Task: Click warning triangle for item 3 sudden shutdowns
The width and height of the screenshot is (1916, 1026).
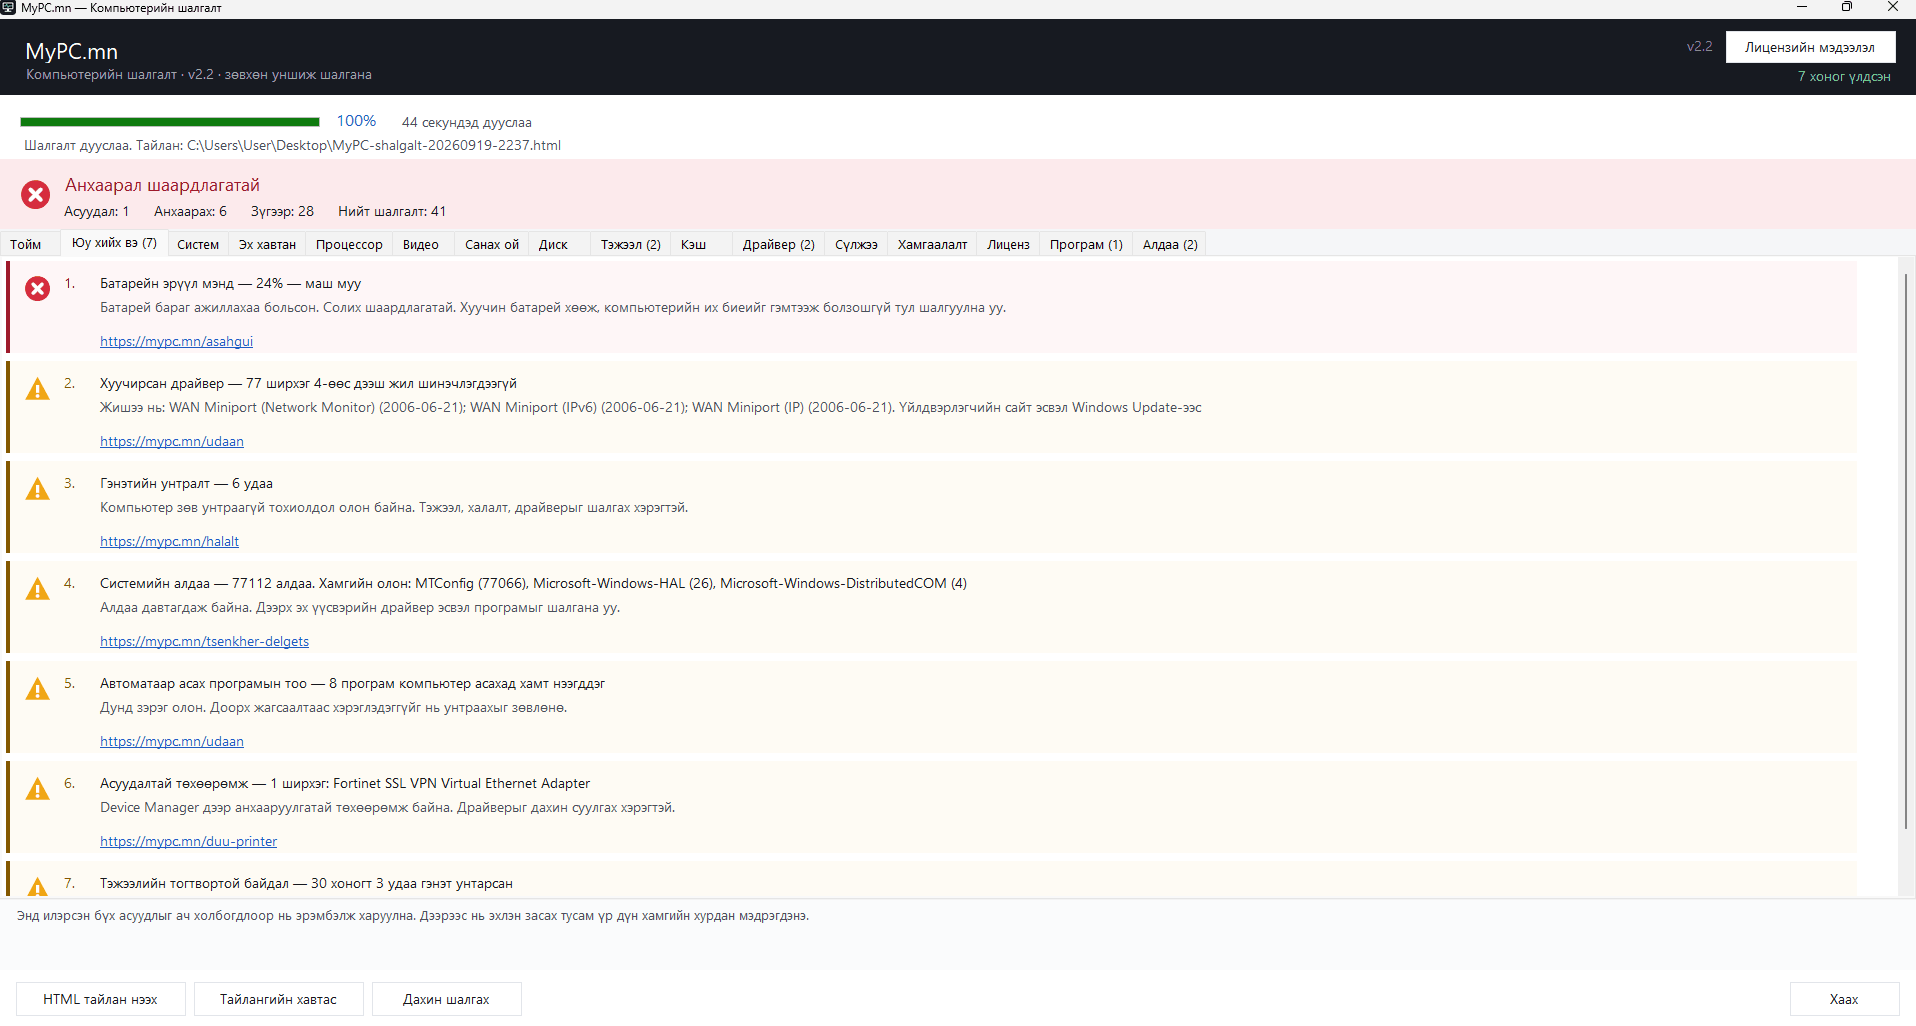Action: click(38, 489)
